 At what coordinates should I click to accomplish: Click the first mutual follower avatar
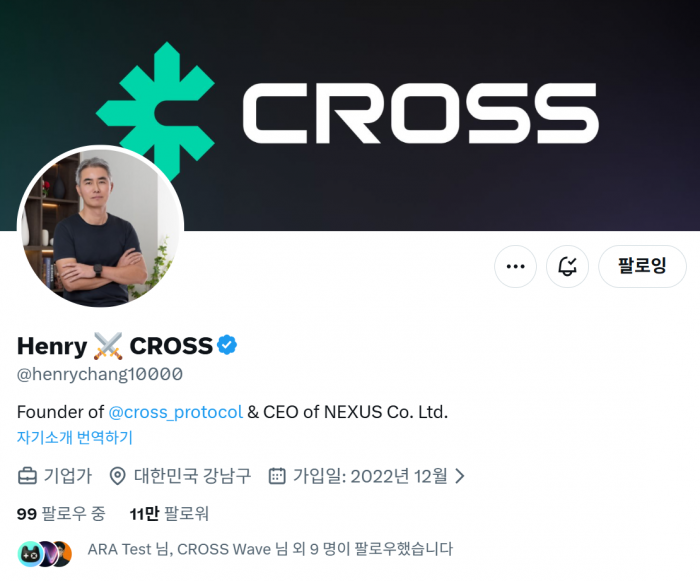pyautogui.click(x=29, y=554)
